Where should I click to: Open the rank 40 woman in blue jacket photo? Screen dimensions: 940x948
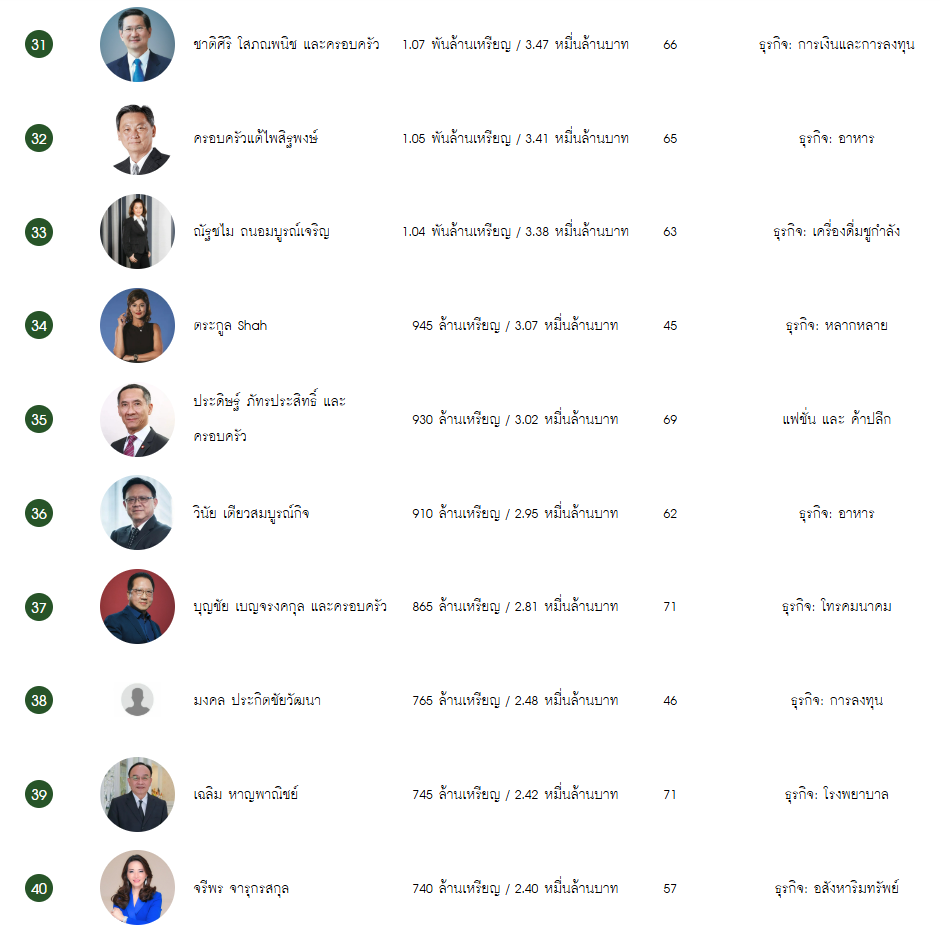[x=137, y=888]
